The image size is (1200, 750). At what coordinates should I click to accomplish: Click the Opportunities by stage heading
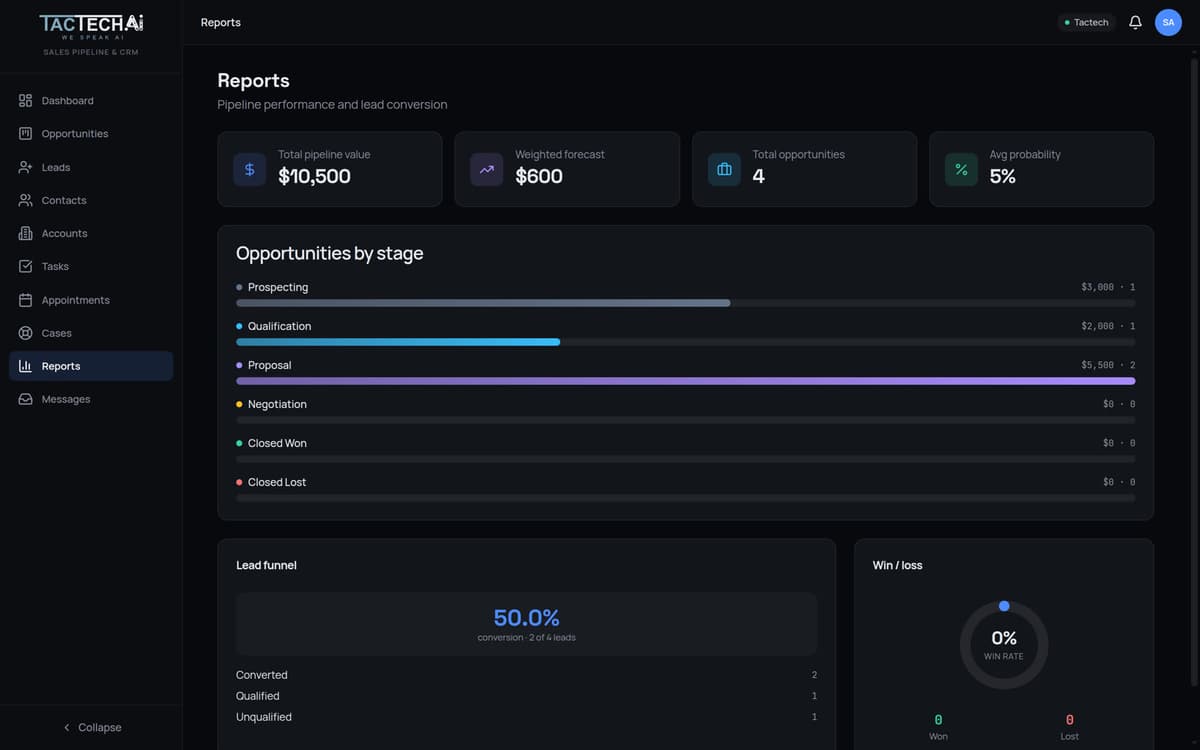coord(329,253)
